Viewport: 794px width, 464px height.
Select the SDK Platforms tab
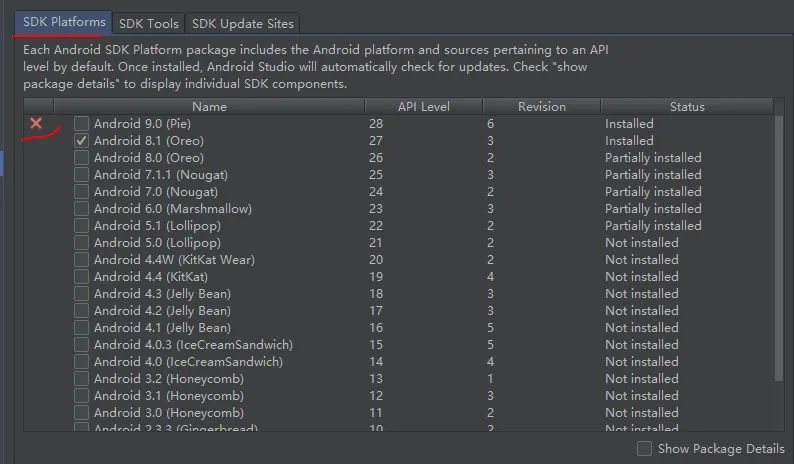coord(60,22)
